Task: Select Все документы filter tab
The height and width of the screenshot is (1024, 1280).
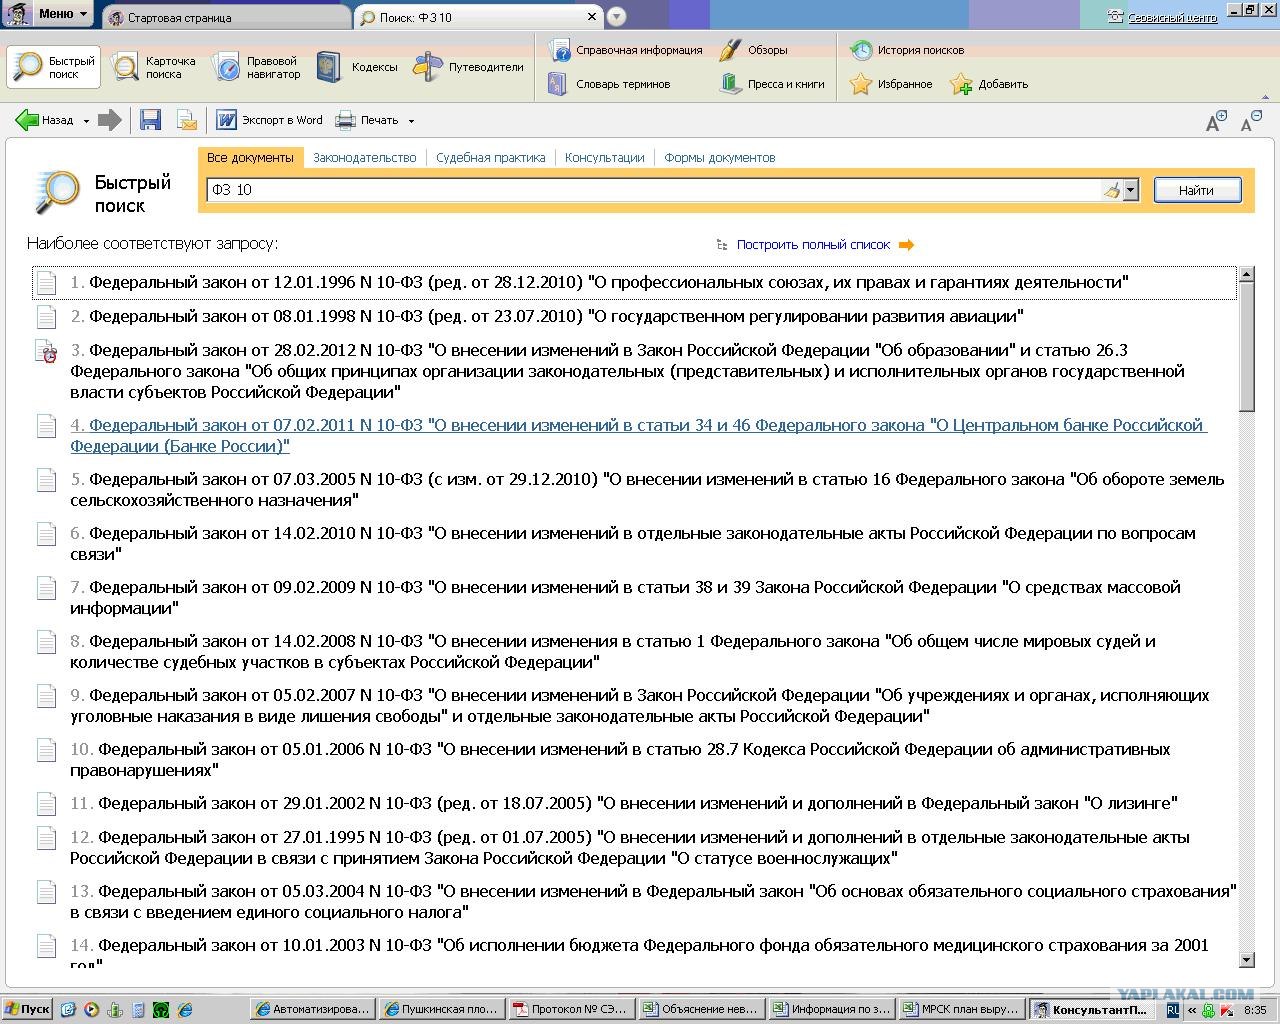Action: (x=250, y=157)
